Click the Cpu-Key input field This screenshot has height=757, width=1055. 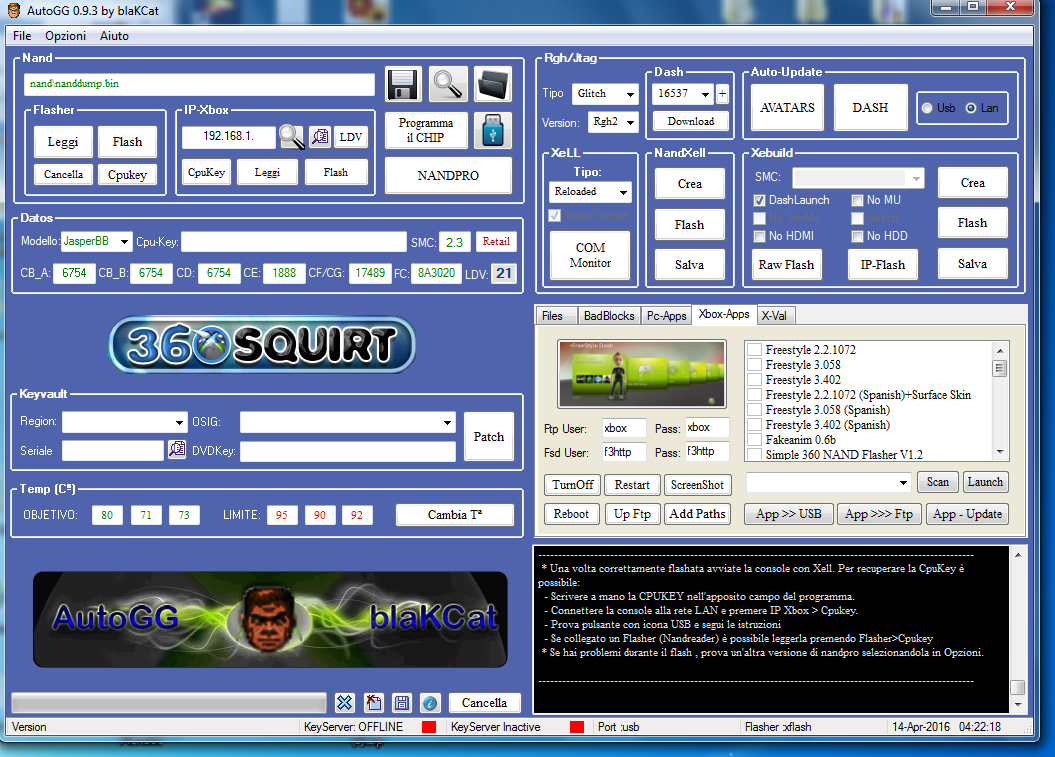click(x=293, y=242)
